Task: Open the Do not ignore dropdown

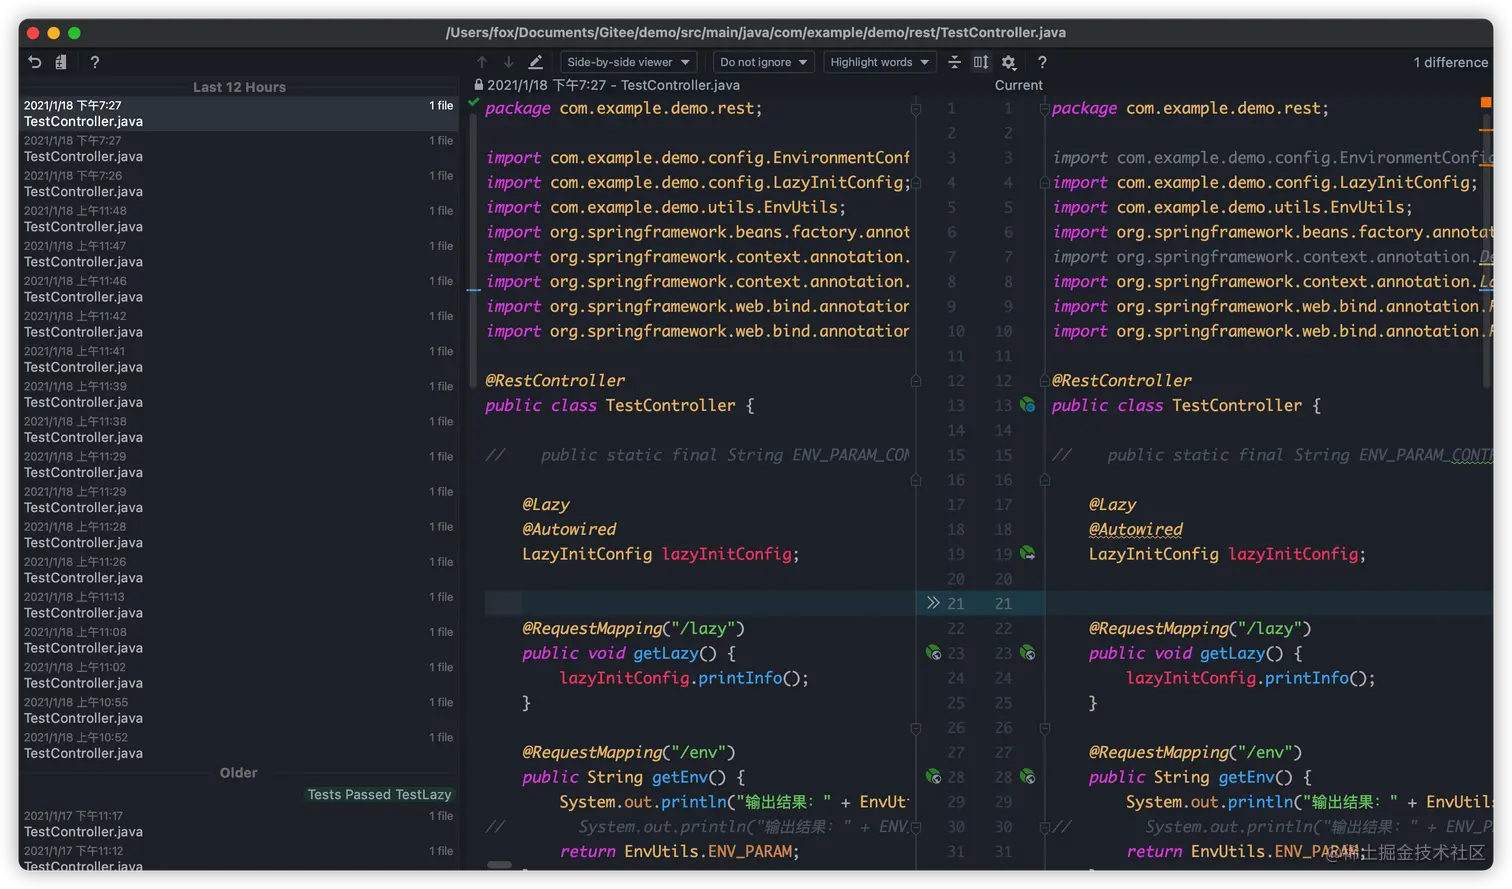Action: [x=763, y=62]
